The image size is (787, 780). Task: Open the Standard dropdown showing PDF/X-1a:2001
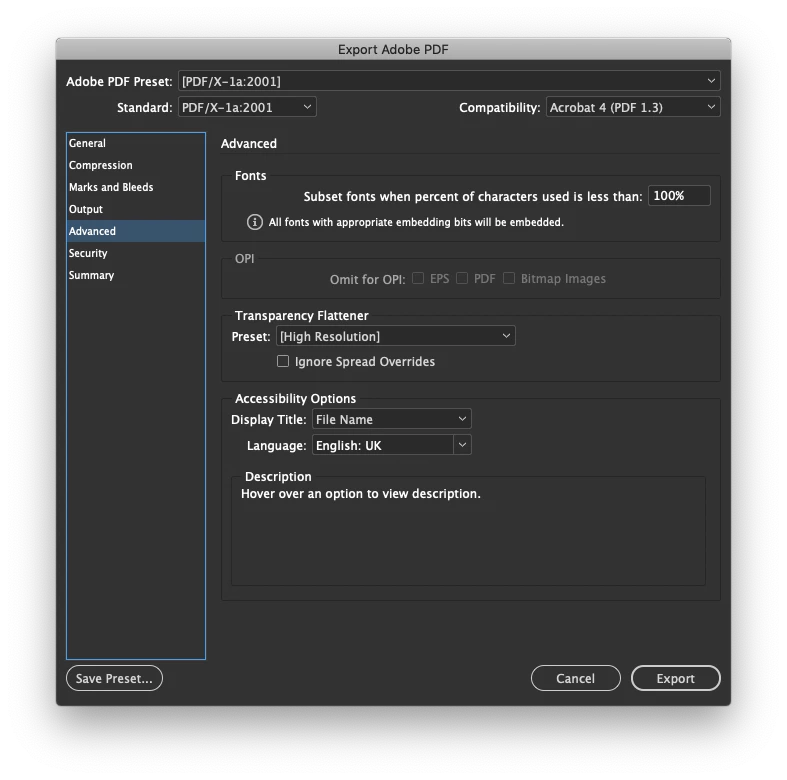click(247, 107)
